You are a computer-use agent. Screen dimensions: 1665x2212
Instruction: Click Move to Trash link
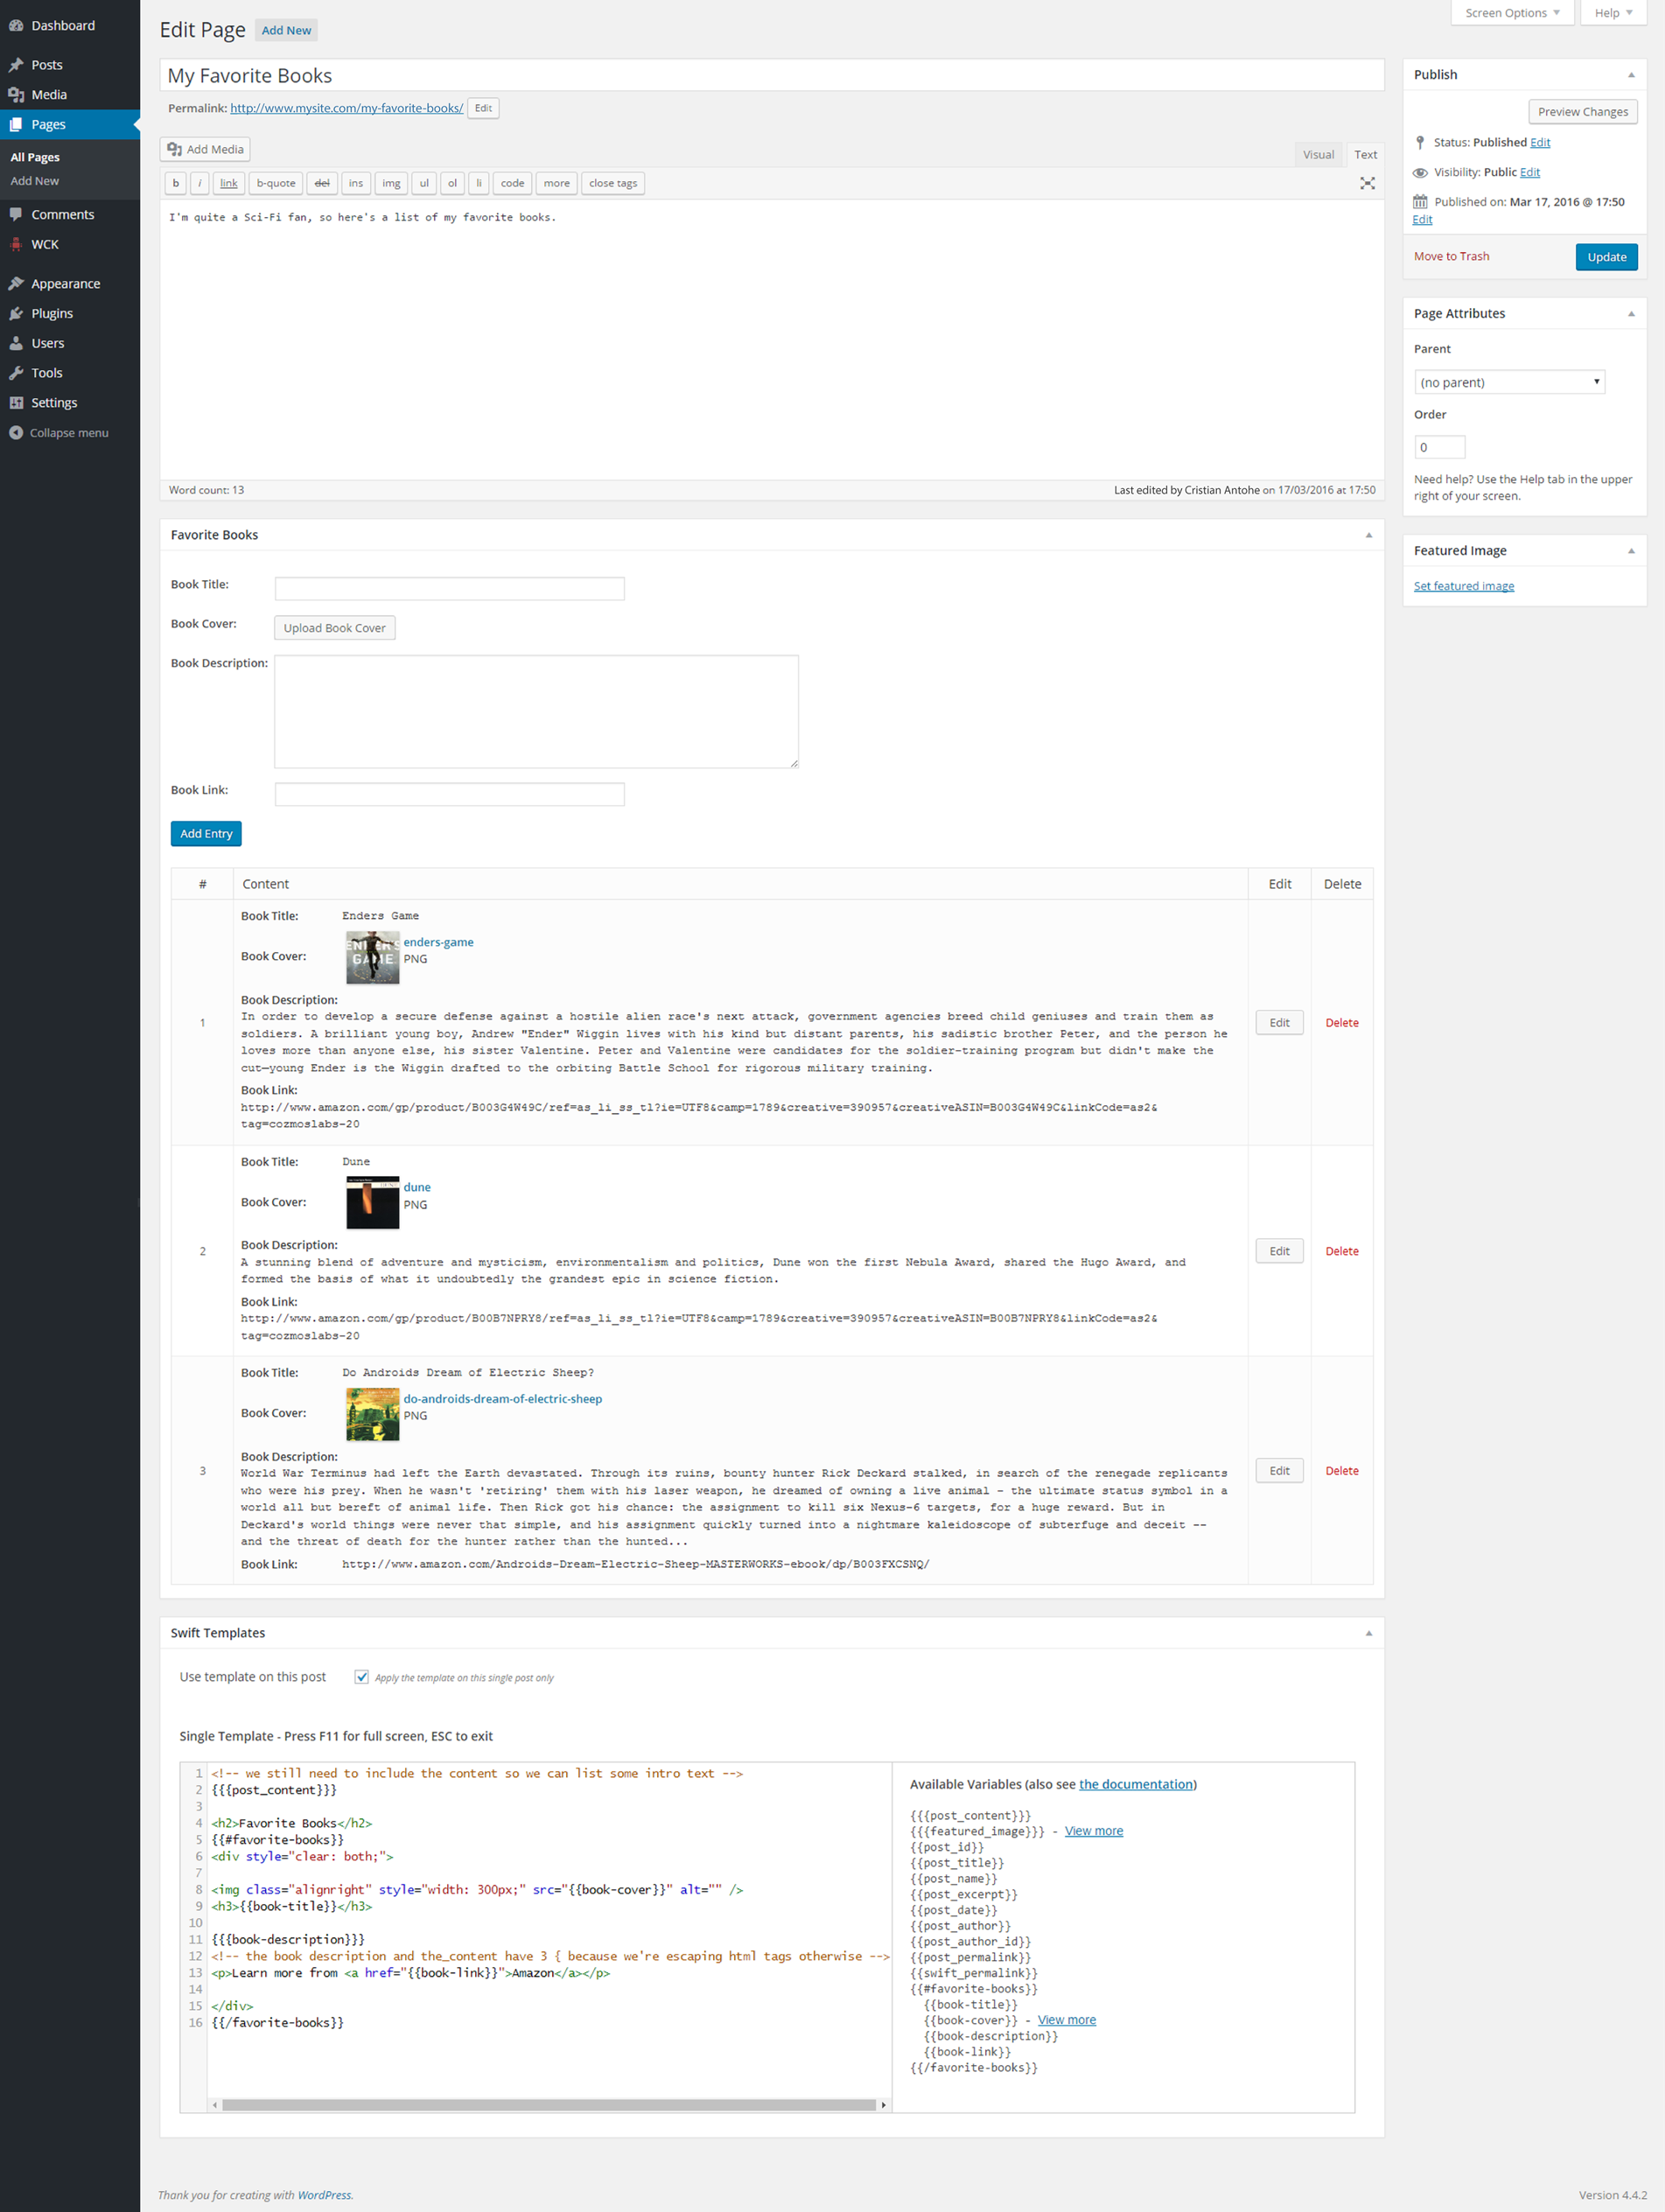click(1451, 257)
